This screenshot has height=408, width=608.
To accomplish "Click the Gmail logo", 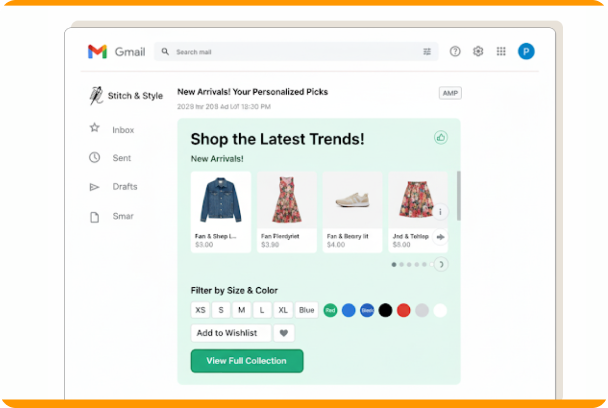I will point(97,52).
